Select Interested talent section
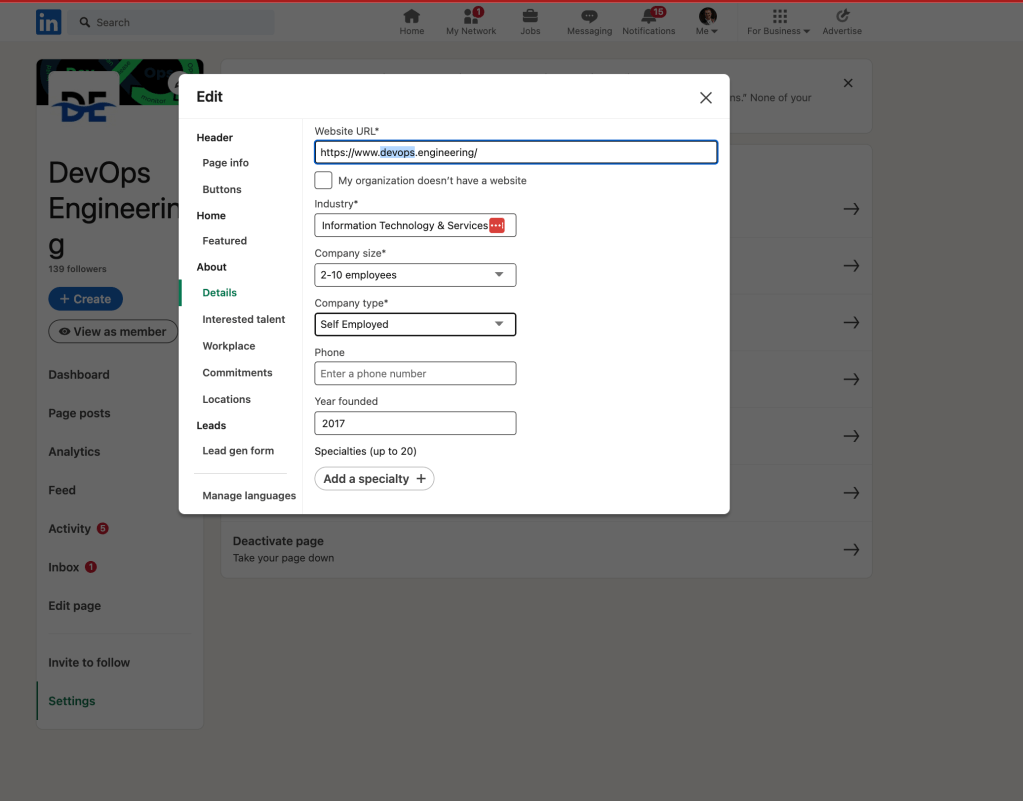 pos(243,319)
